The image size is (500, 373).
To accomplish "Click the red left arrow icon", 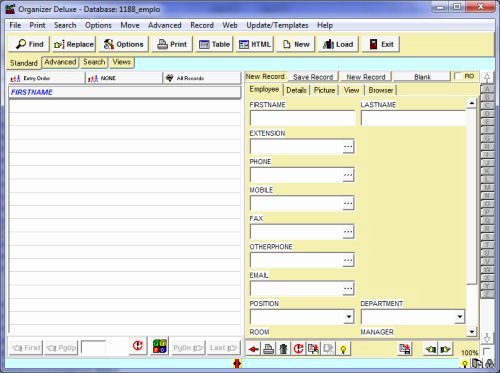I will coord(254,349).
